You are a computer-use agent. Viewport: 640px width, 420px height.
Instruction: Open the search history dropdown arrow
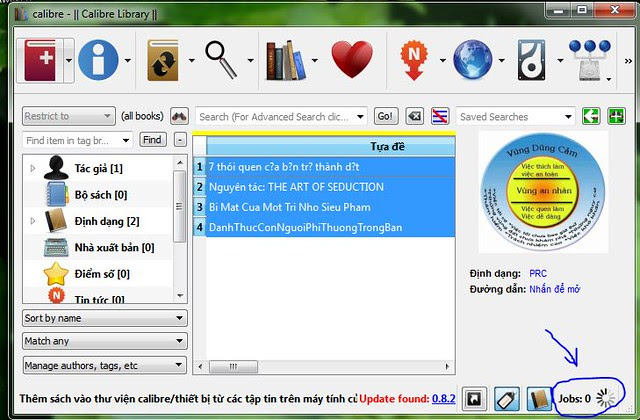(x=360, y=117)
